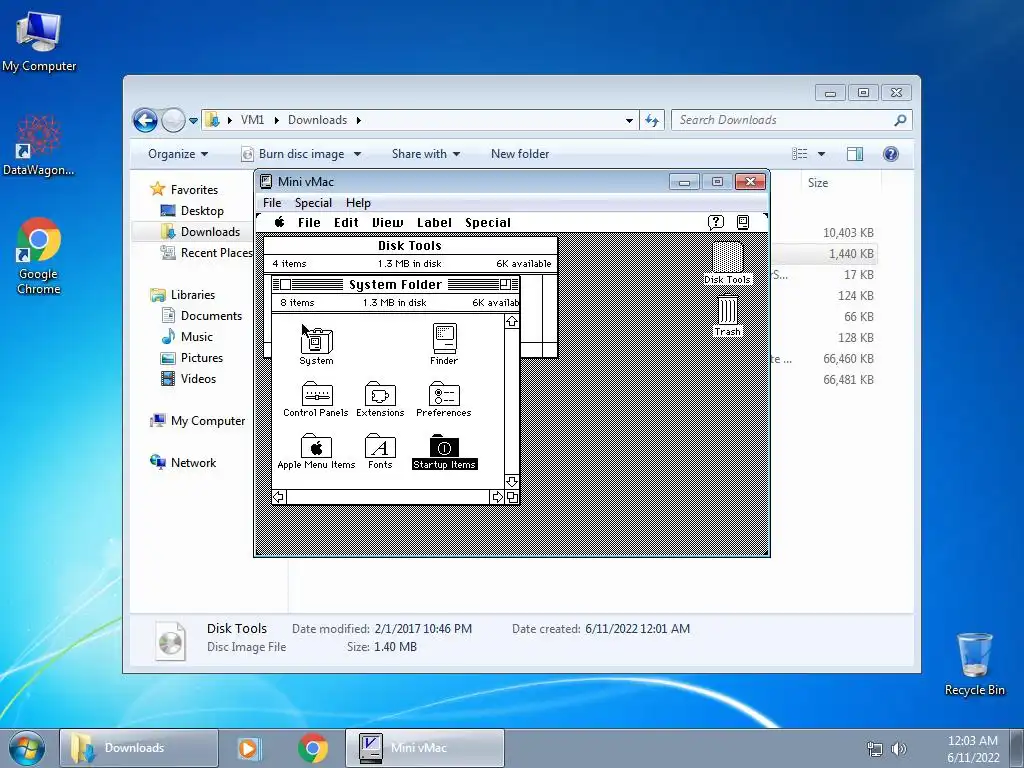Viewport: 1024px width, 768px height.
Task: Open My Computer desktop icon
Action: click(x=39, y=41)
